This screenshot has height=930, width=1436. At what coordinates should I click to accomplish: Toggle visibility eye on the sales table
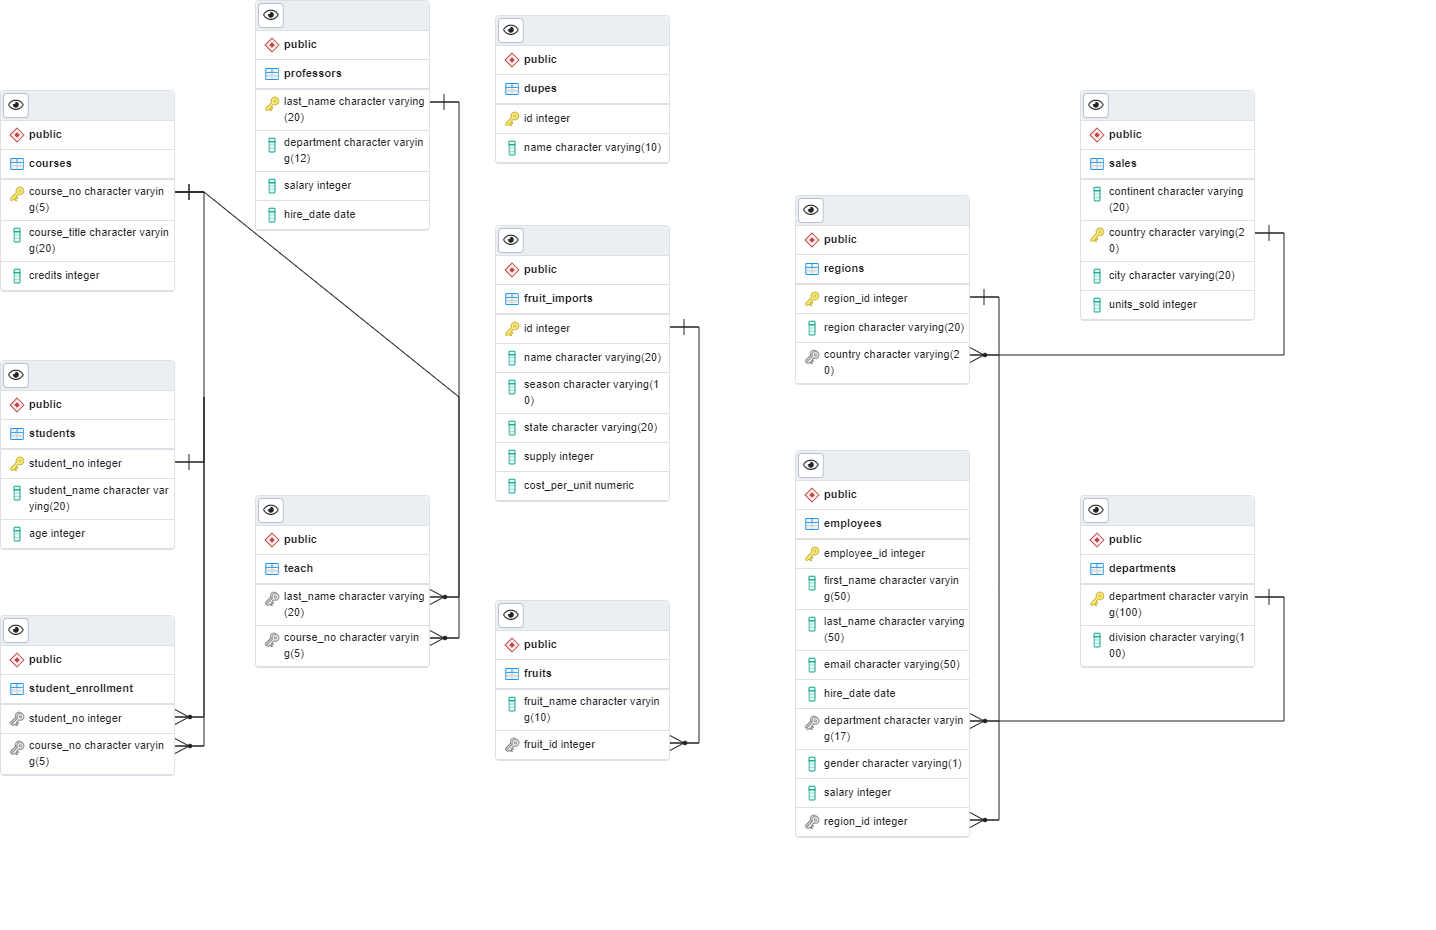click(1095, 105)
